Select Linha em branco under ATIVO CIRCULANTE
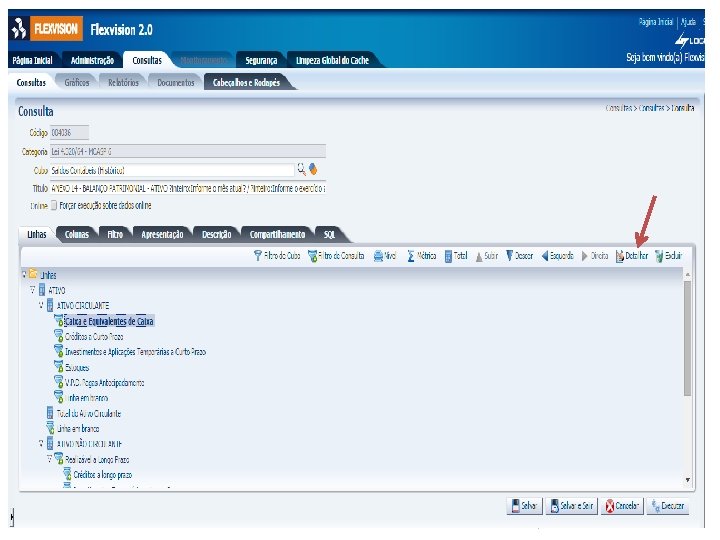The image size is (720, 540). coord(87,398)
